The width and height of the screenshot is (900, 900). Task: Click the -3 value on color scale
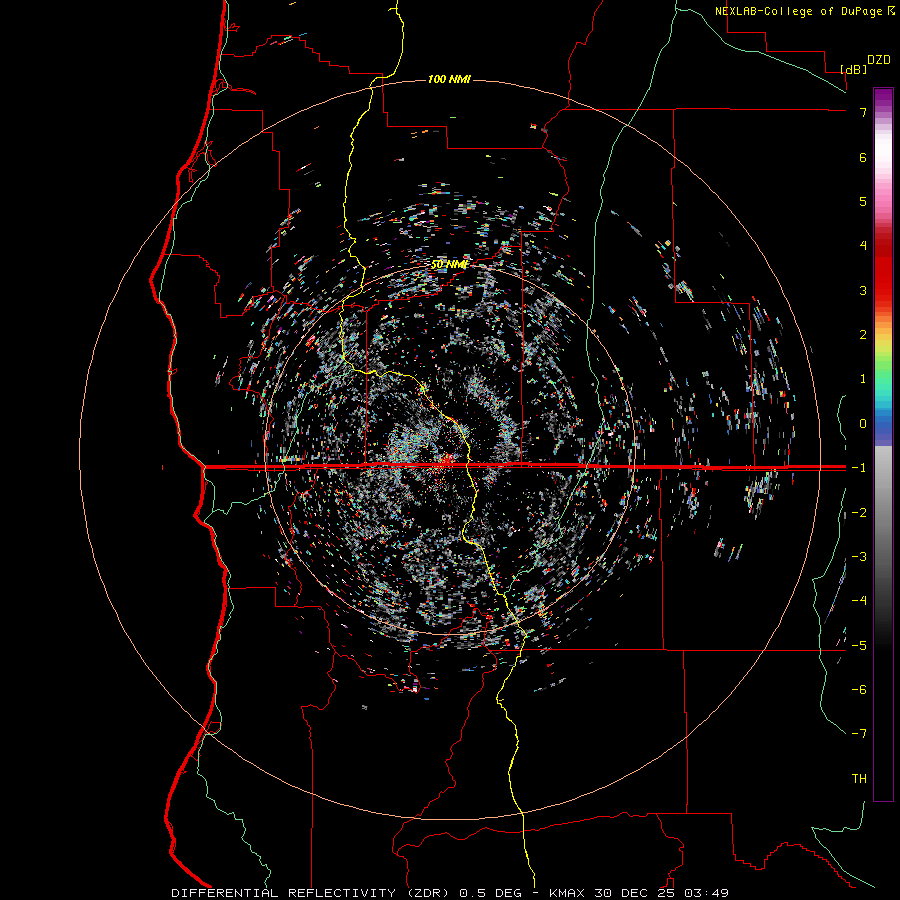click(859, 557)
